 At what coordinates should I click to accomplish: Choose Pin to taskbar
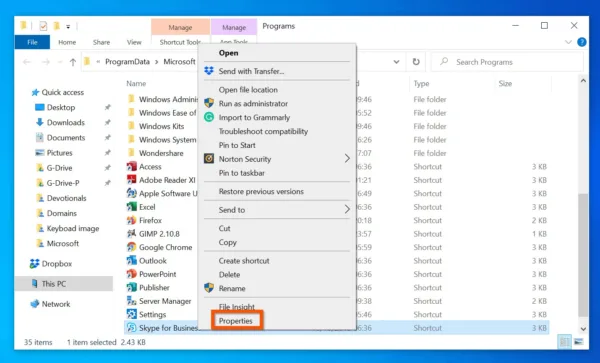pos(241,173)
